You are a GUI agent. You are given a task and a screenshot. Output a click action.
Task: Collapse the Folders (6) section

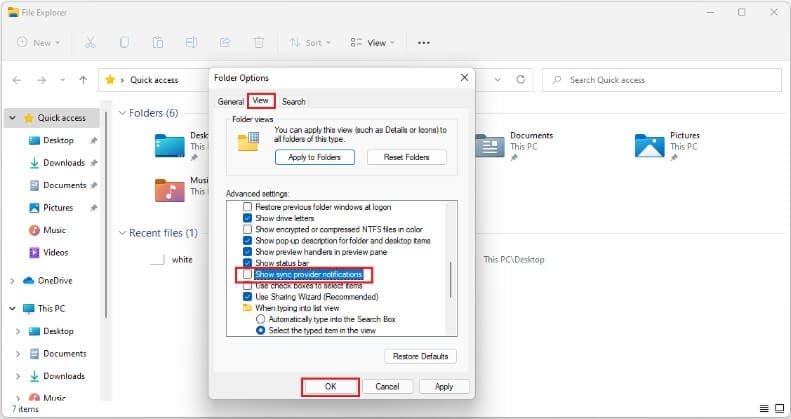[122, 113]
